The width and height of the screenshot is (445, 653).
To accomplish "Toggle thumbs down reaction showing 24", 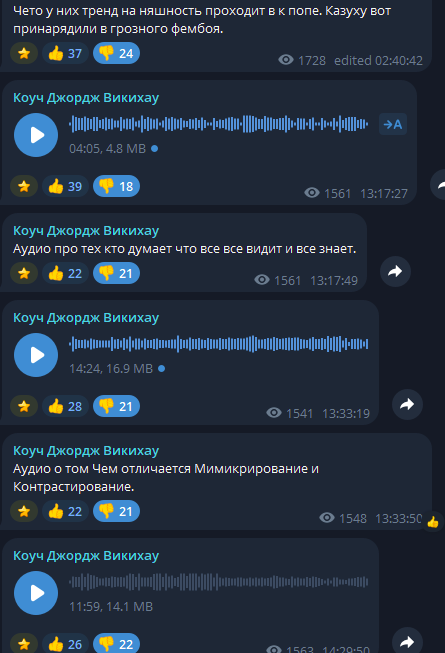I will 116,53.
